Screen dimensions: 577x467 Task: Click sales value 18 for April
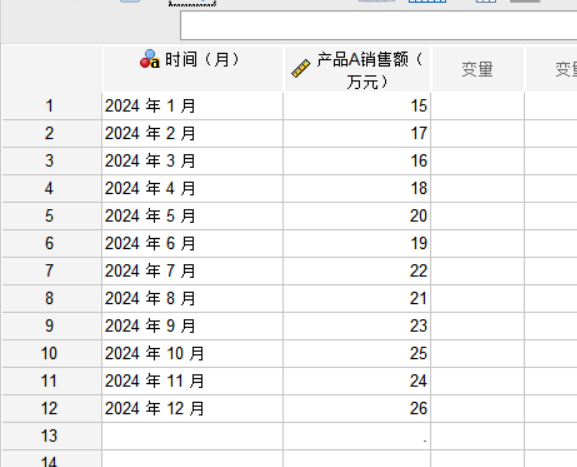pyautogui.click(x=357, y=188)
